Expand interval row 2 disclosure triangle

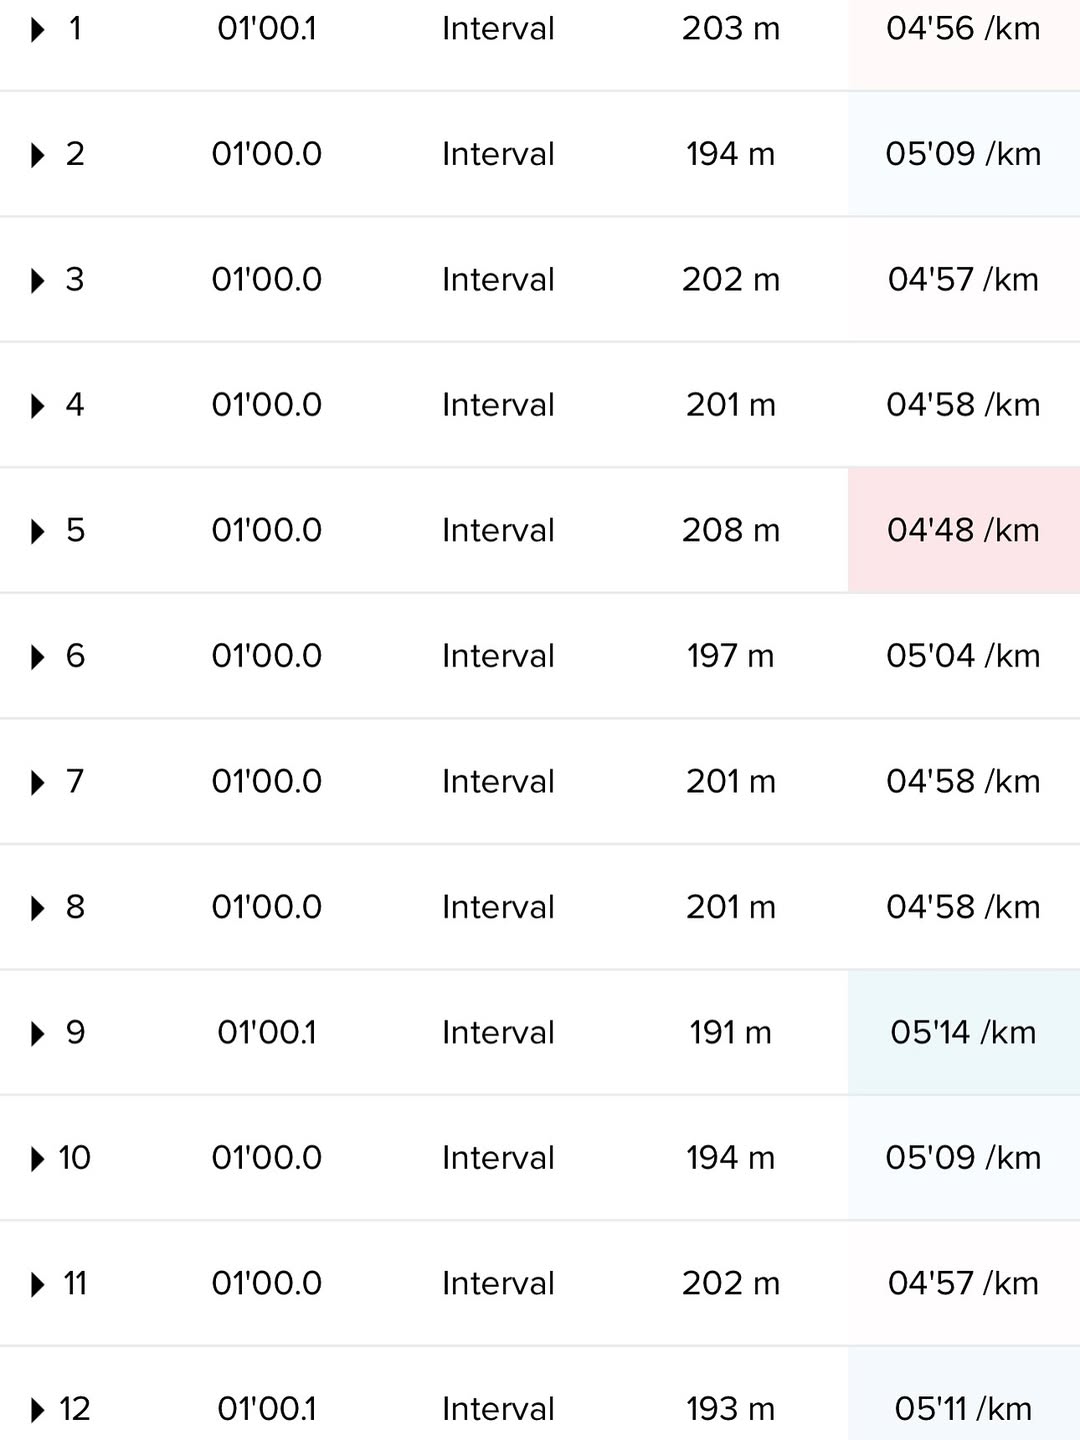coord(38,155)
